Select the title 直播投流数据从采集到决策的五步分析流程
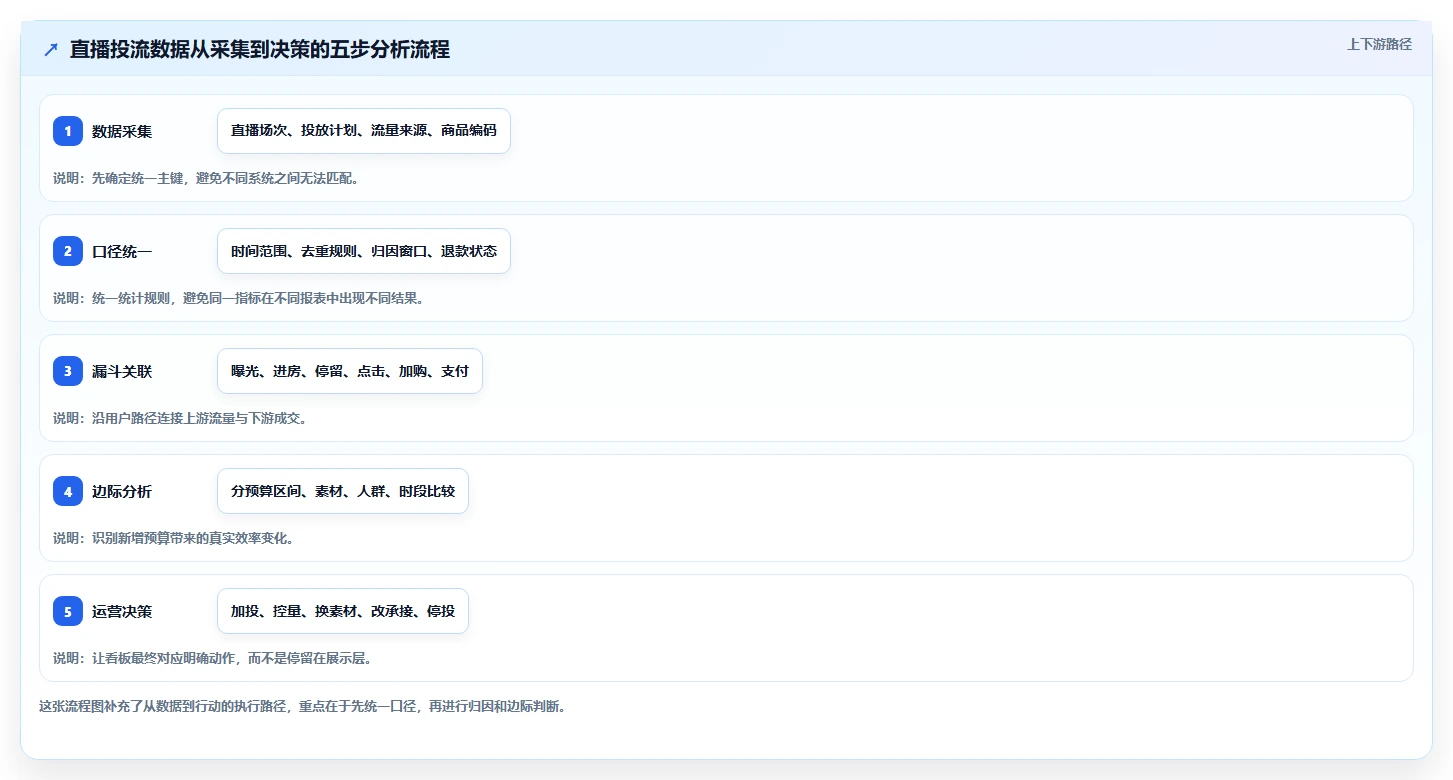 tap(260, 50)
